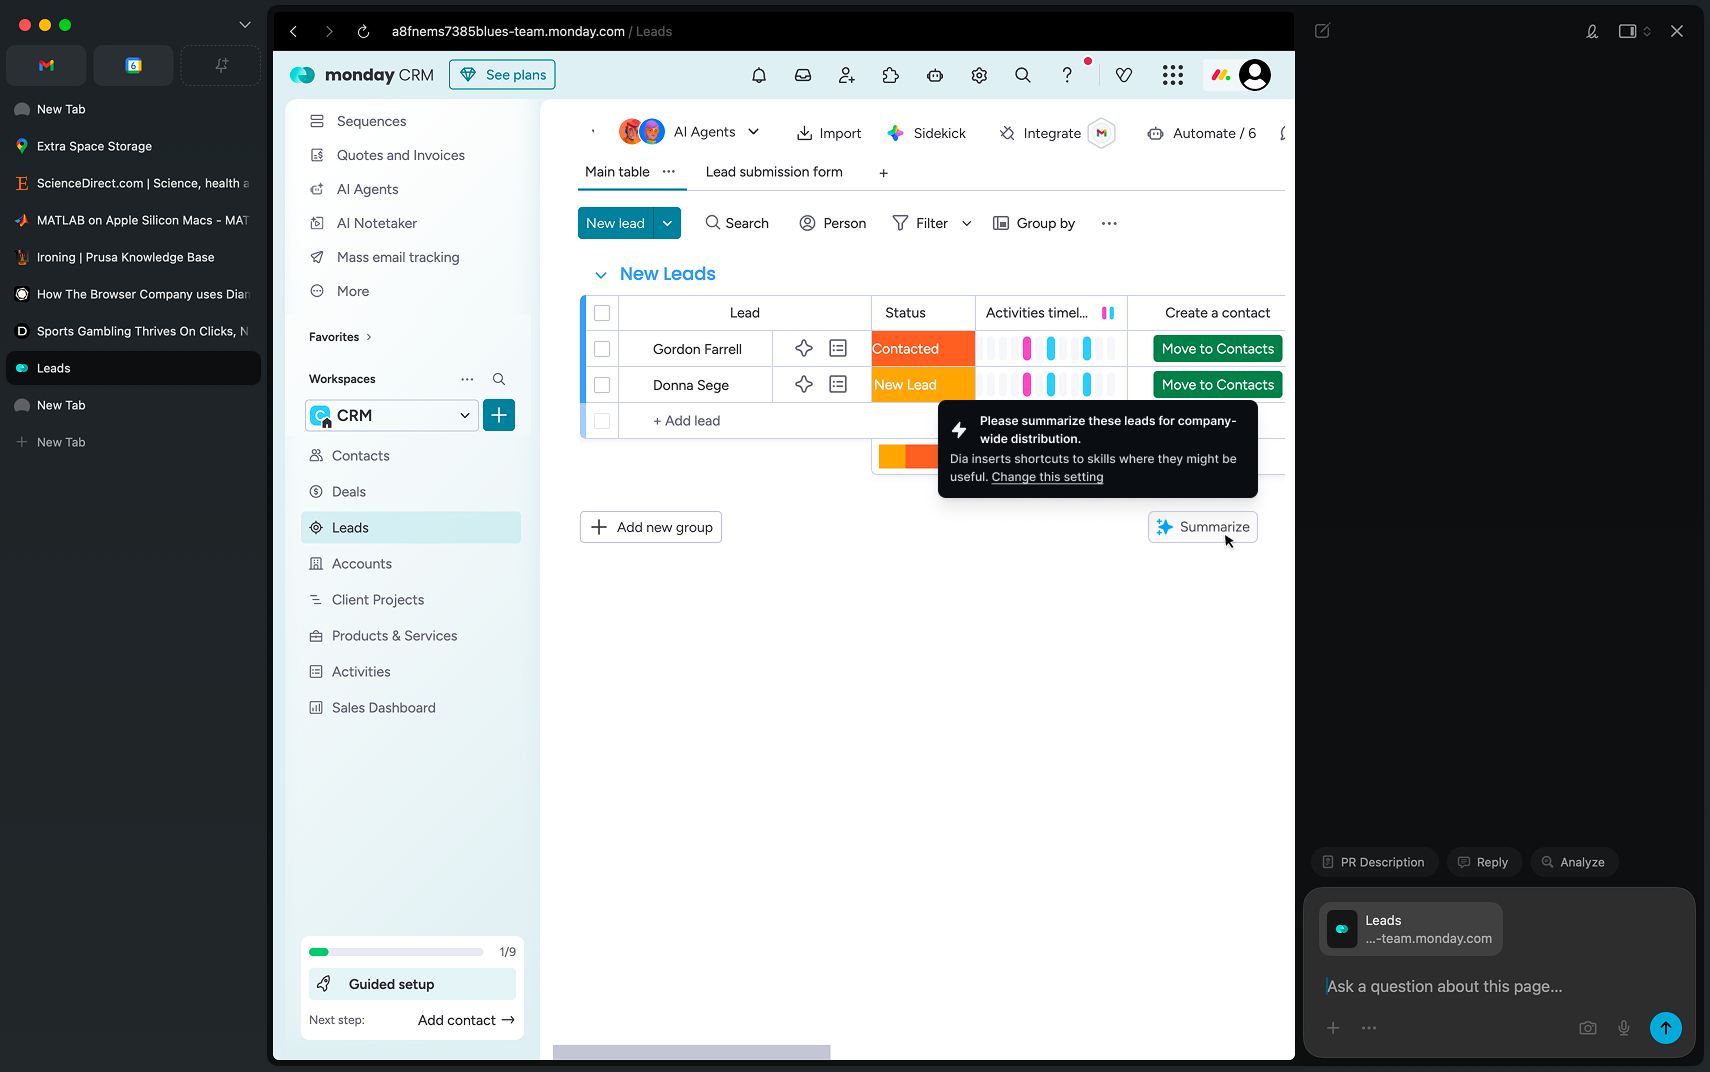1710x1072 pixels.
Task: Reload the page with the refresh icon
Action: point(364,32)
